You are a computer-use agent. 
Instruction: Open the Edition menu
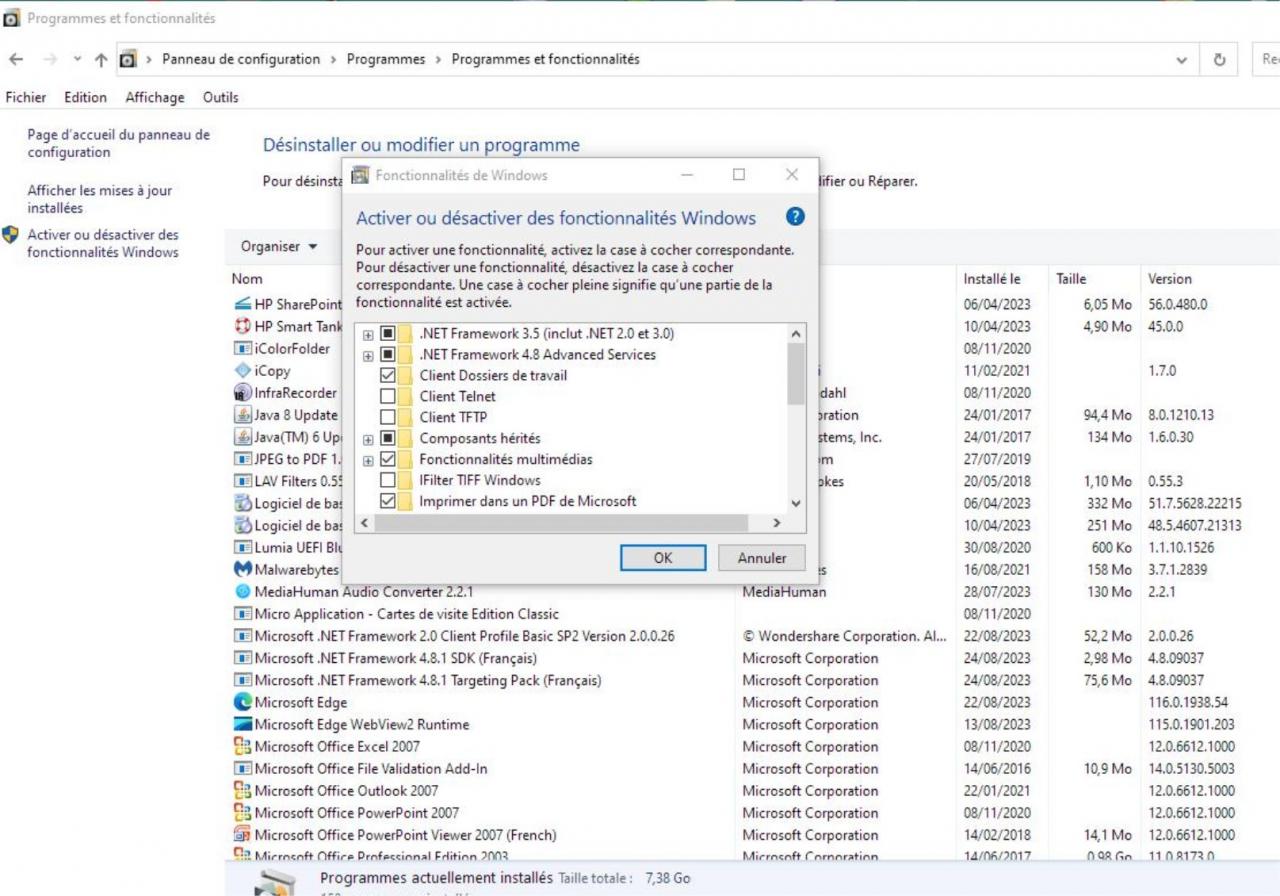tap(85, 97)
